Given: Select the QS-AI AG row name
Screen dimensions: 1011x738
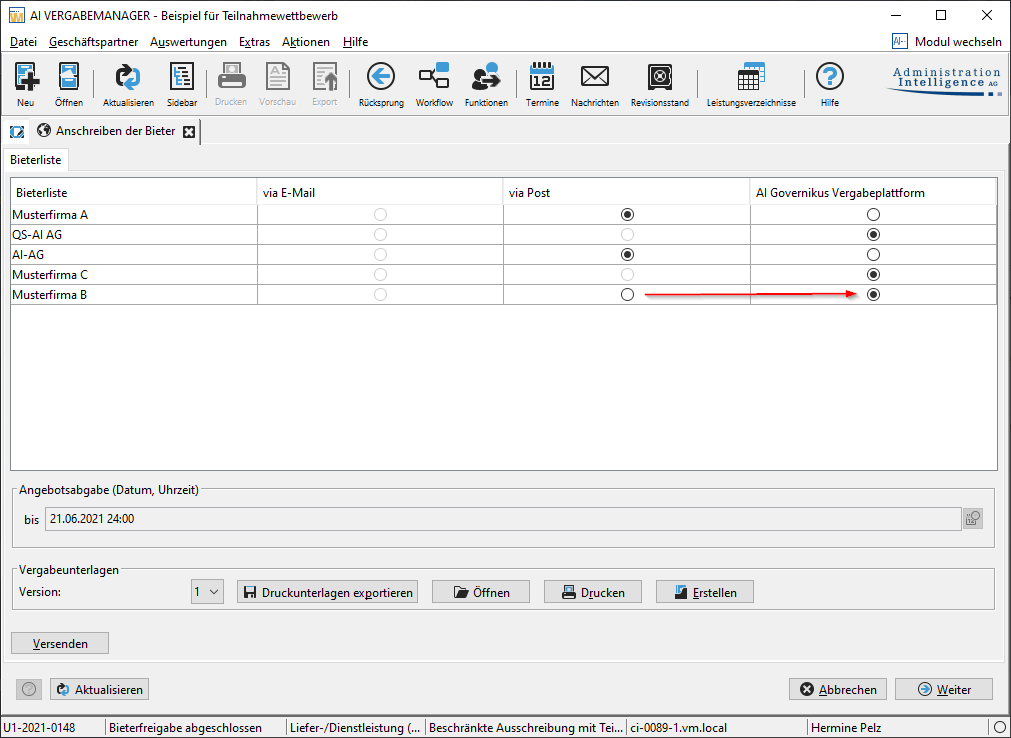Looking at the screenshot, I should pos(37,235).
